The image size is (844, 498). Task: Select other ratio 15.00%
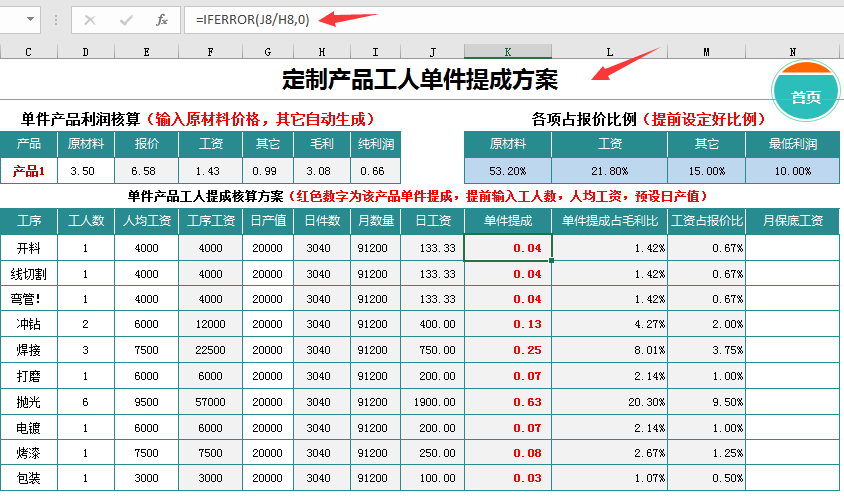706,171
